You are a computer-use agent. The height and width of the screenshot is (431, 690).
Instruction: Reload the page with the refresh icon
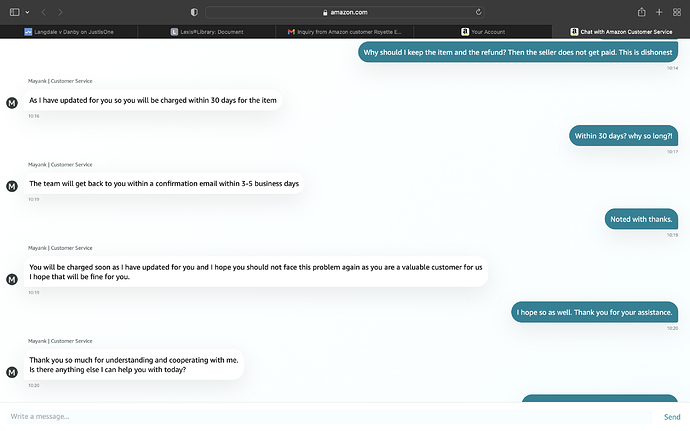tap(480, 12)
